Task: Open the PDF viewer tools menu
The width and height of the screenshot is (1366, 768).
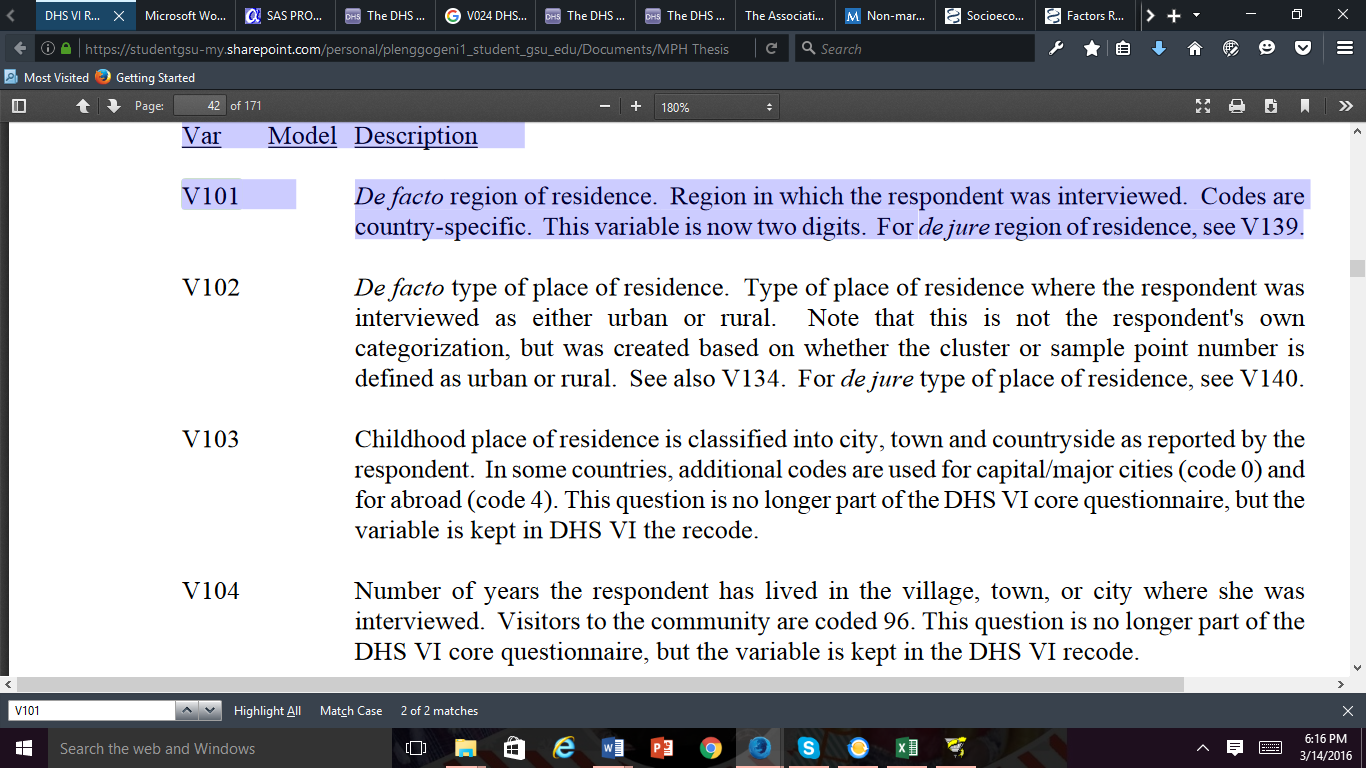Action: [x=1345, y=106]
